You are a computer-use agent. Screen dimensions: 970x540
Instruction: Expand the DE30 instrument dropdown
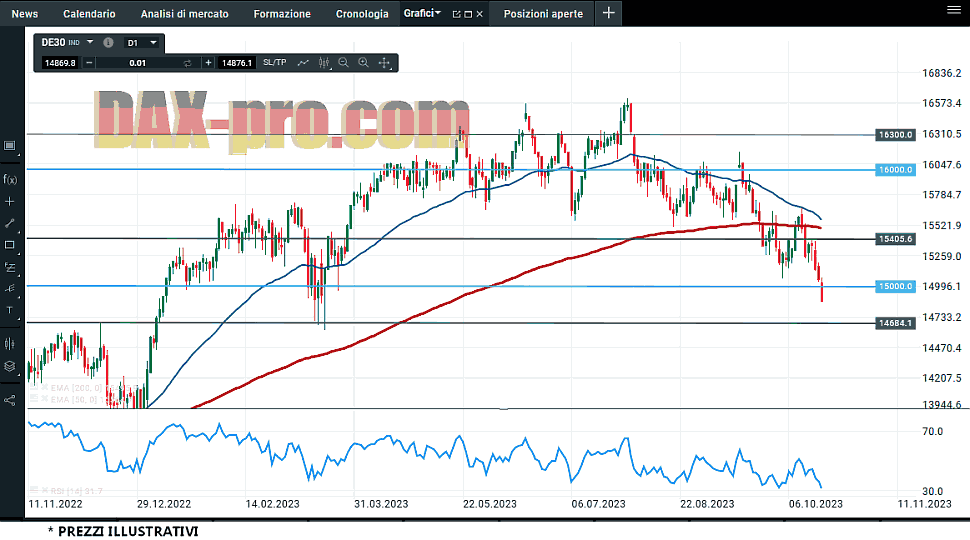pos(90,42)
